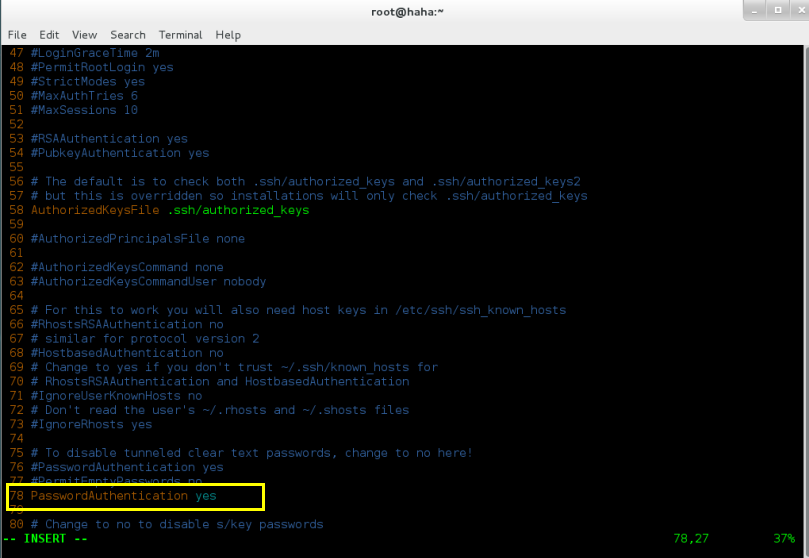809x558 pixels.
Task: Click 'PasswordAuthentication' keyword on line 78
Action: (109, 496)
